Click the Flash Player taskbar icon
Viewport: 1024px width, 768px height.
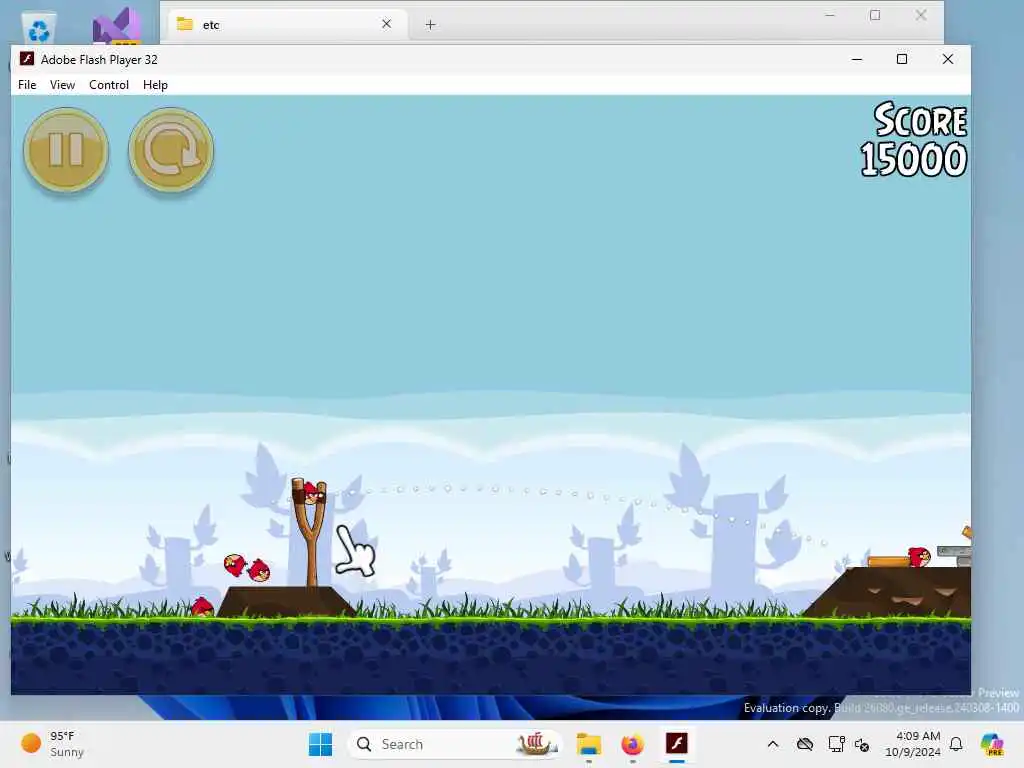(677, 744)
